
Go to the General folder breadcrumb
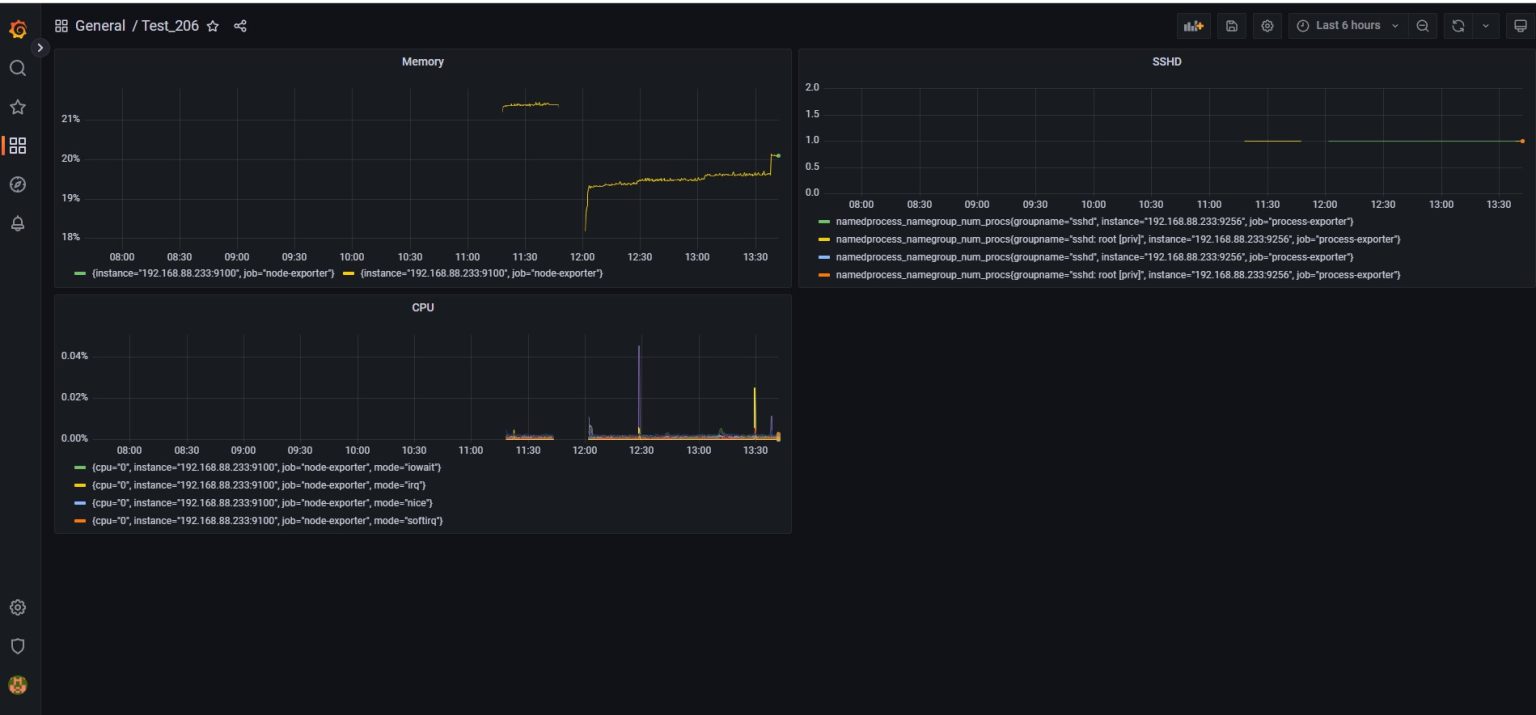tap(99, 25)
